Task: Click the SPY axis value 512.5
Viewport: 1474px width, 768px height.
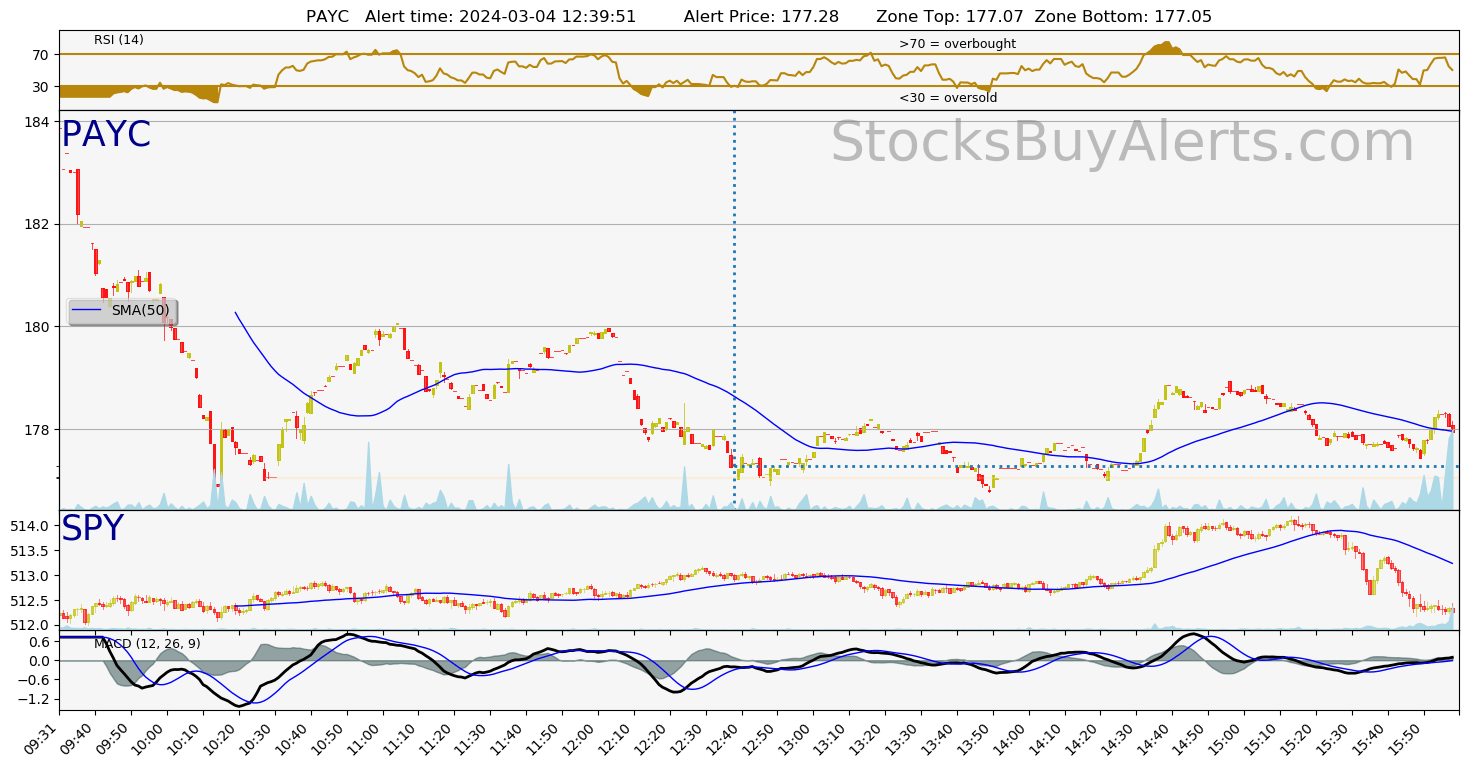Action: pos(31,601)
